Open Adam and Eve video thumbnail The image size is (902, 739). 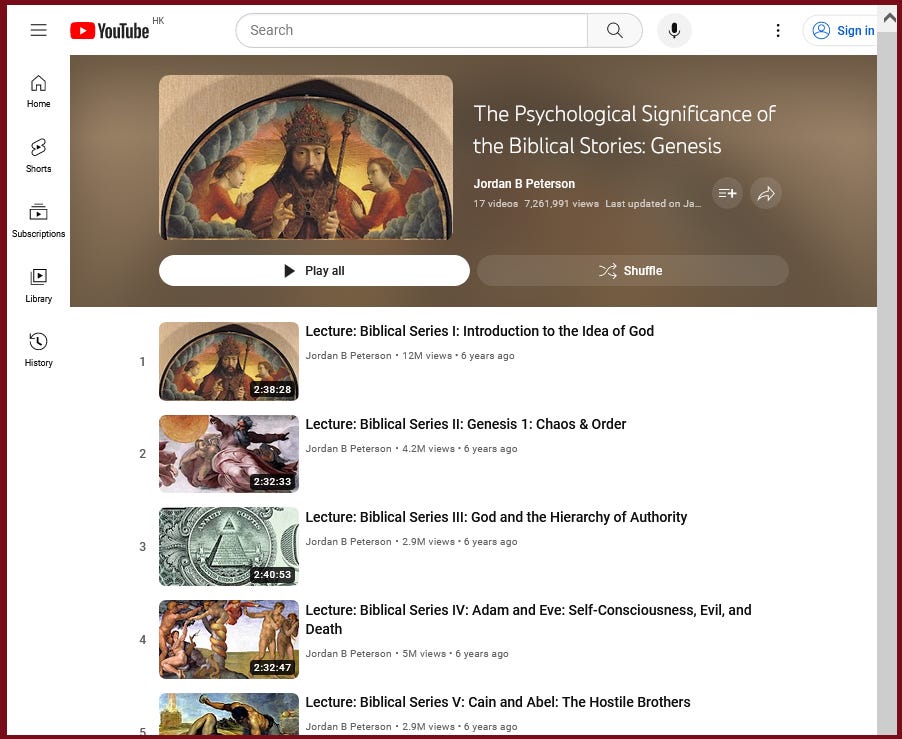229,640
